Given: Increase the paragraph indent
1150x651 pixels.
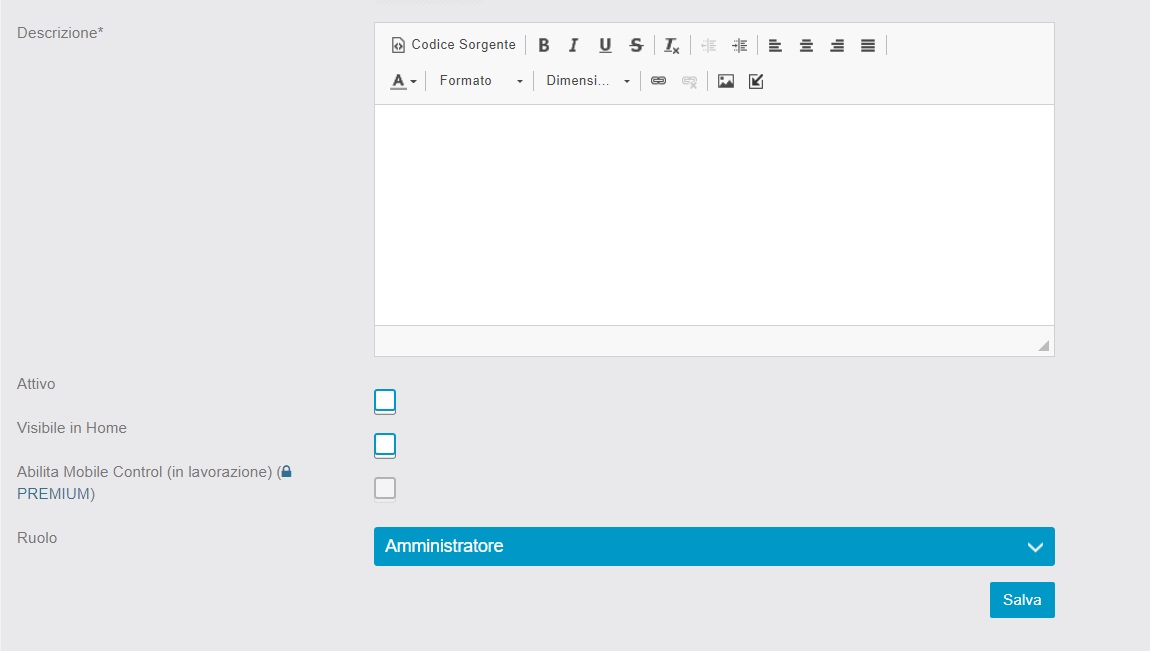Looking at the screenshot, I should coord(740,45).
